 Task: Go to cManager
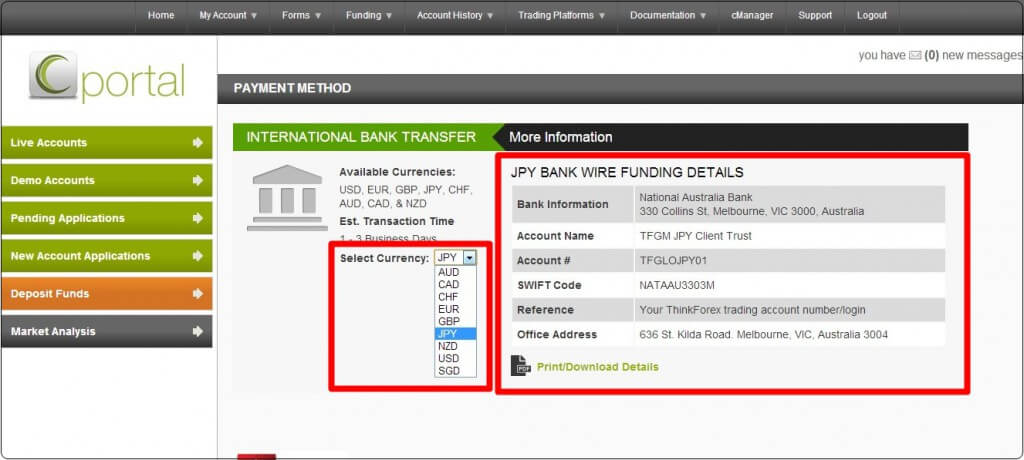pyautogui.click(x=752, y=16)
